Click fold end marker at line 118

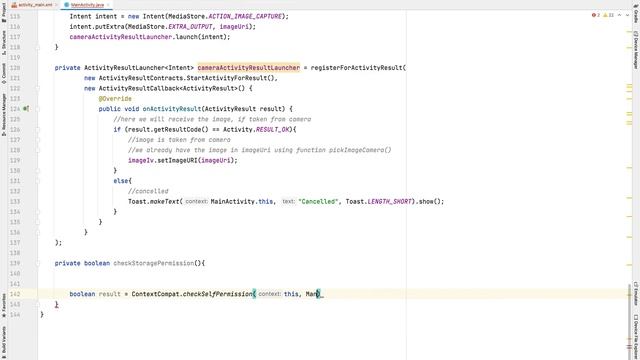point(38,47)
